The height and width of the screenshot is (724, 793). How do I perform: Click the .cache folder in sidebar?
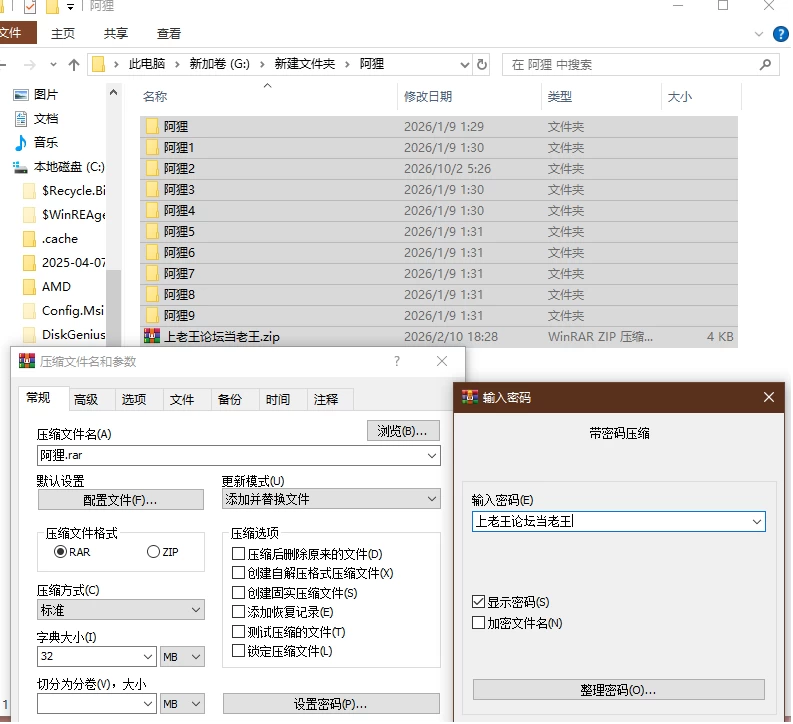60,239
